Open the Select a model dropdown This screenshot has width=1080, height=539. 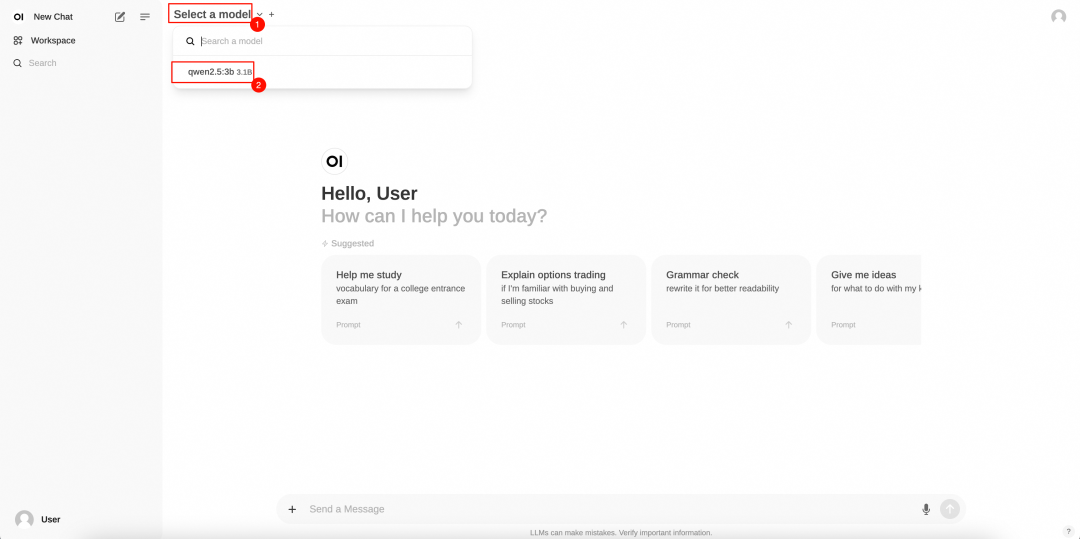click(x=212, y=14)
